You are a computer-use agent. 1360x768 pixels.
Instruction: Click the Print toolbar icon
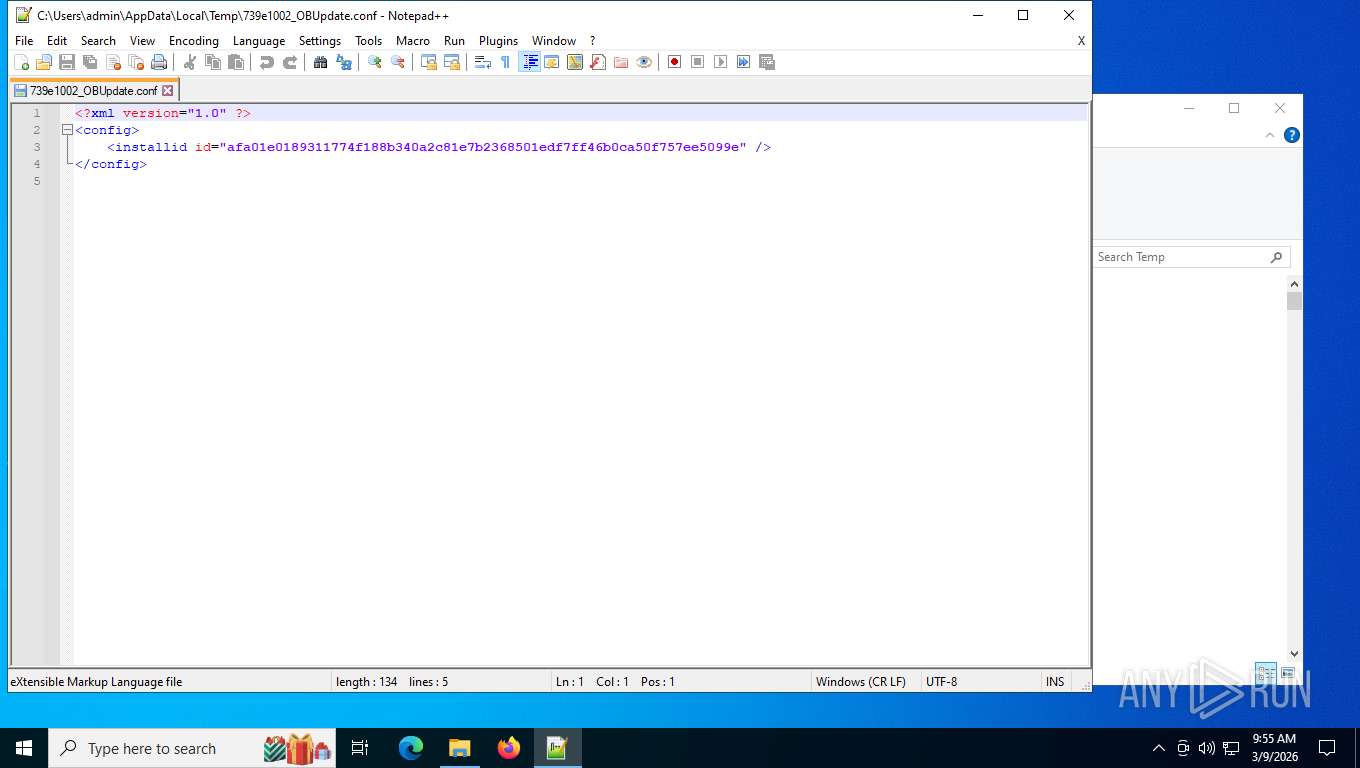(x=159, y=62)
